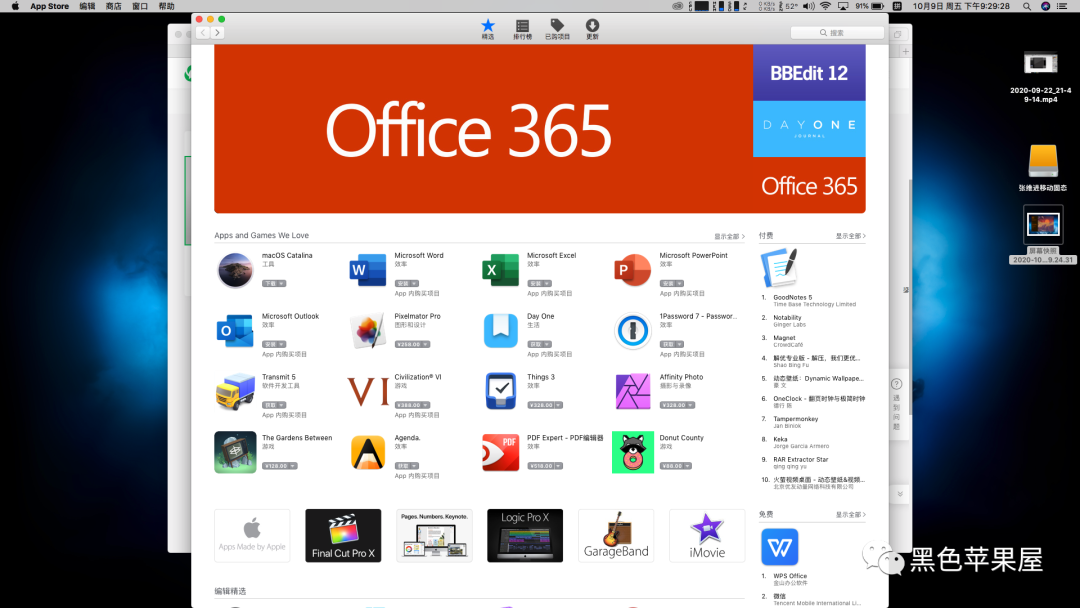This screenshot has width=1080, height=608.
Task: Open the Updates download tab
Action: coord(592,29)
